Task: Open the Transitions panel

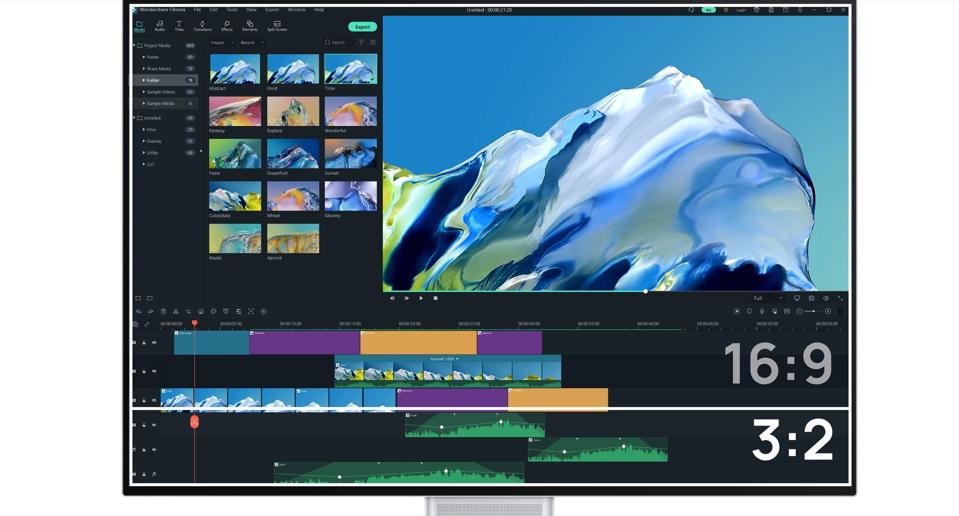Action: (x=202, y=26)
